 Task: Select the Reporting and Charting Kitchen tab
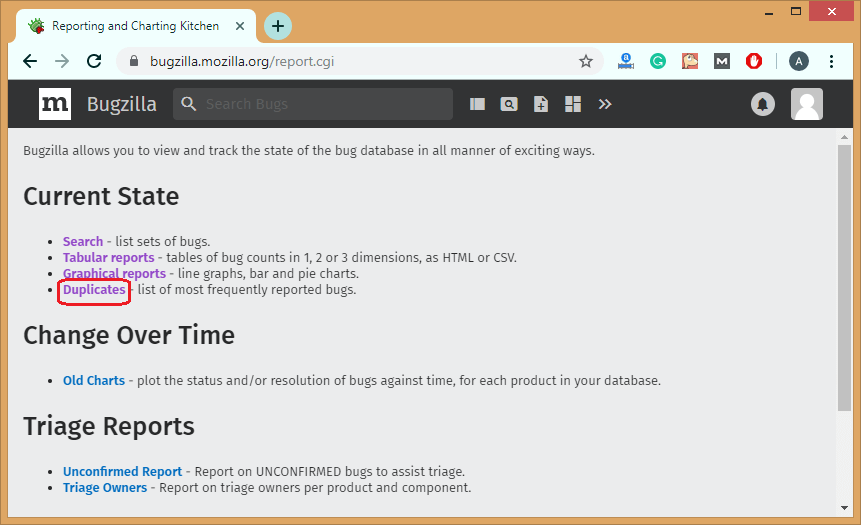(135, 26)
